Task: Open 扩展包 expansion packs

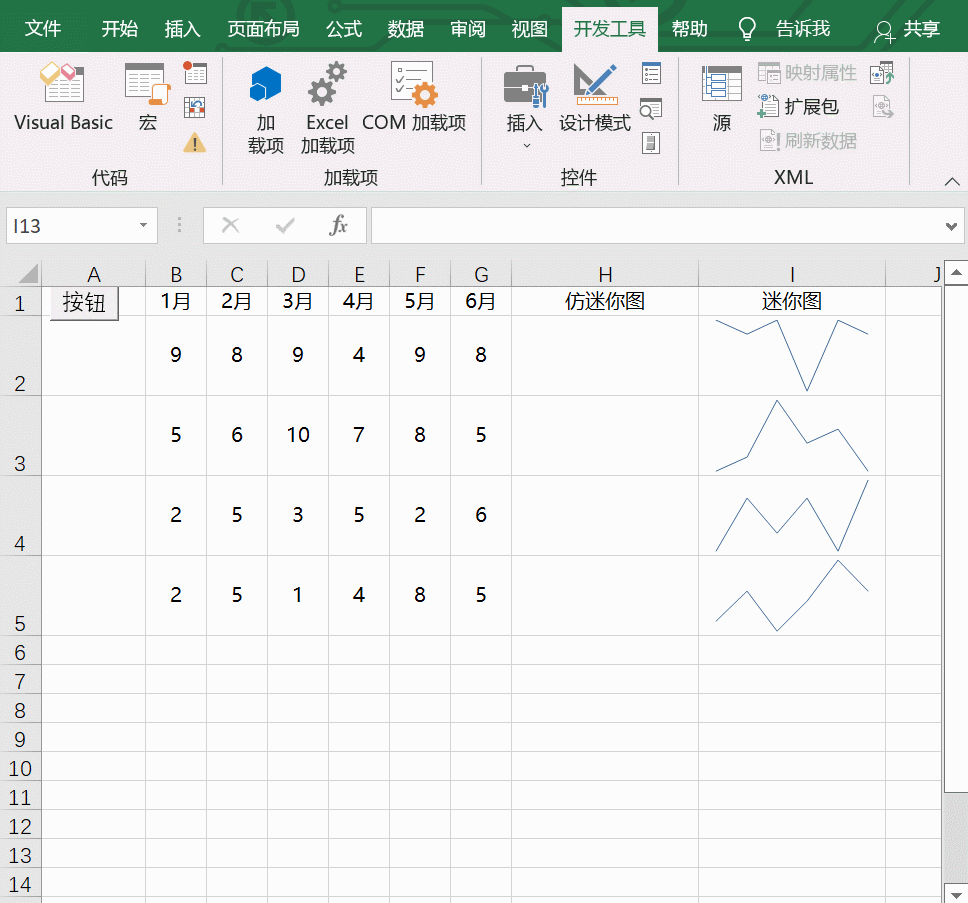Action: tap(798, 107)
